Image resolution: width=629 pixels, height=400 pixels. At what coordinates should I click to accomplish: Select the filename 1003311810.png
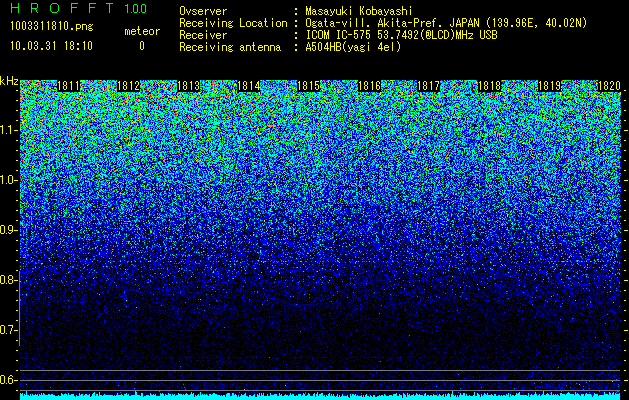(52, 27)
